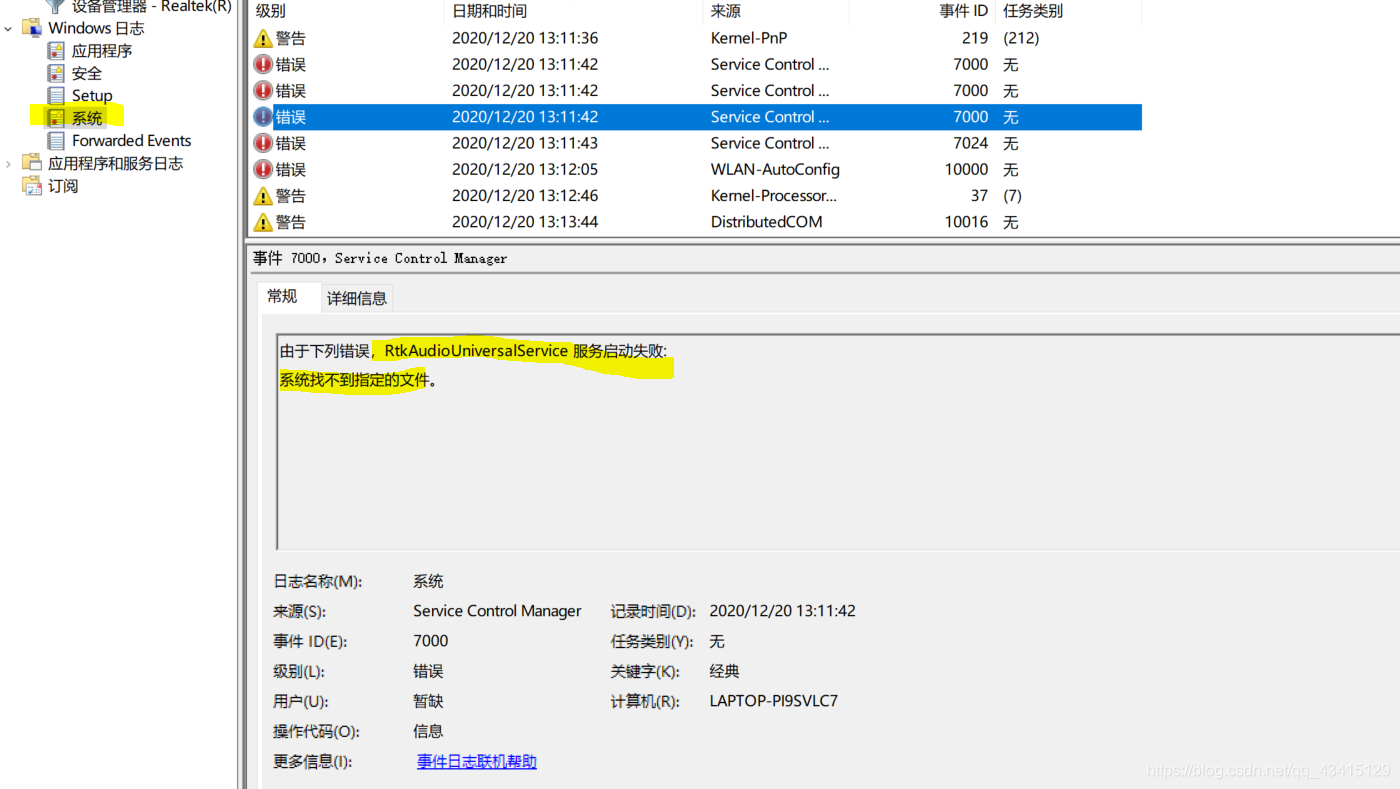Open the 事件日志联机帮助 link
Screen dimensions: 1400x789
point(477,761)
